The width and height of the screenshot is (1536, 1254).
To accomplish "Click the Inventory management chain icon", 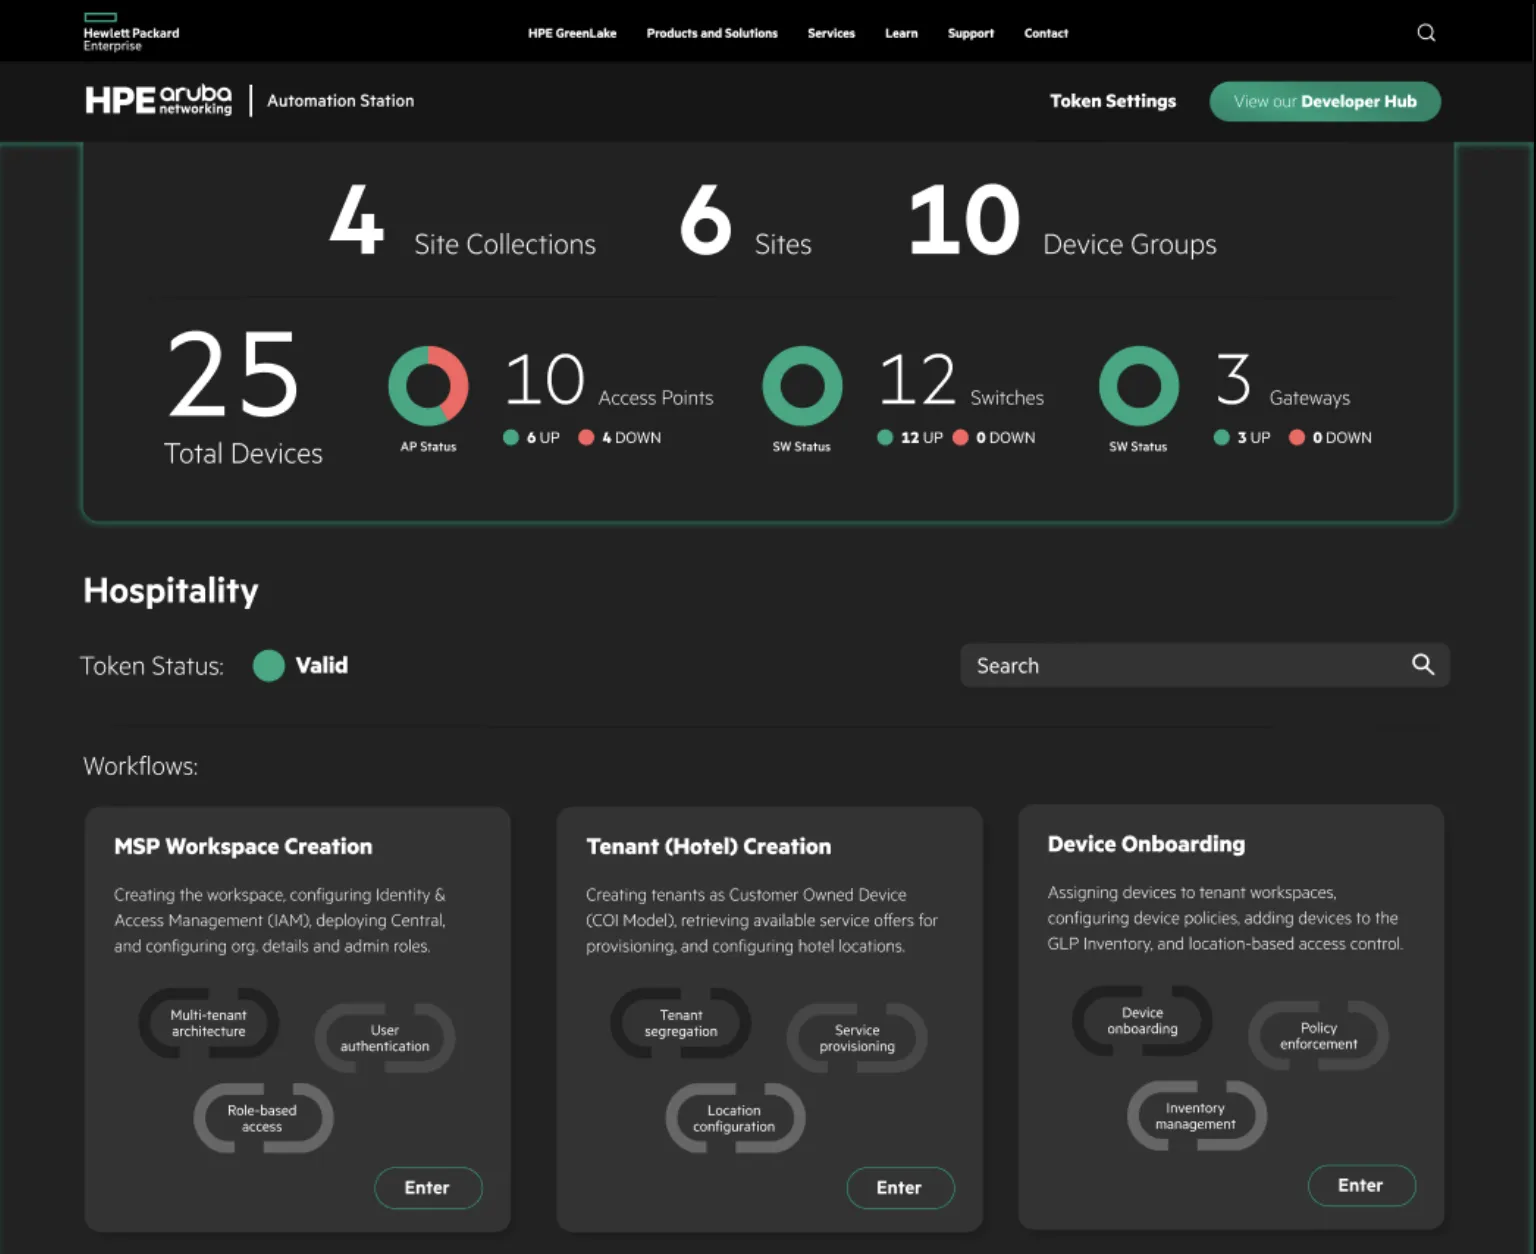I will (1196, 1116).
